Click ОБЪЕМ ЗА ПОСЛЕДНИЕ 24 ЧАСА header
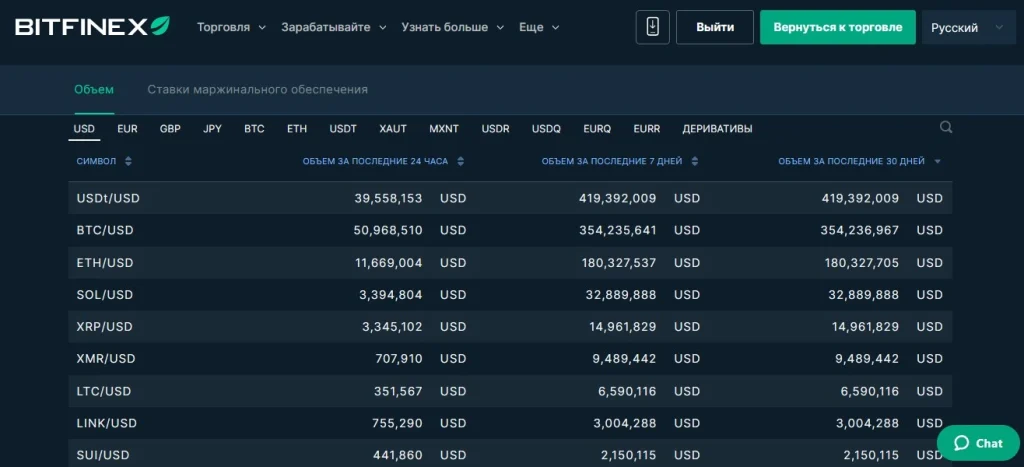Viewport: 1024px width, 467px height. pos(376,161)
